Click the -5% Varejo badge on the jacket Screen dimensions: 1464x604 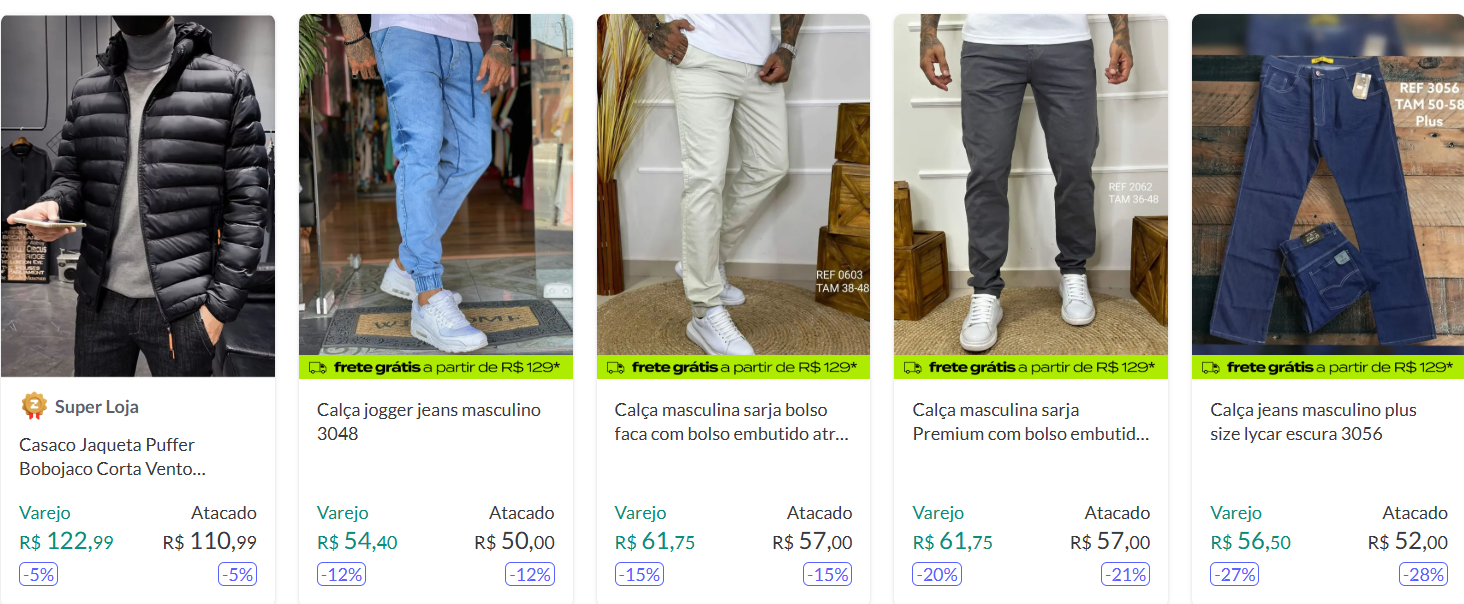(36, 575)
